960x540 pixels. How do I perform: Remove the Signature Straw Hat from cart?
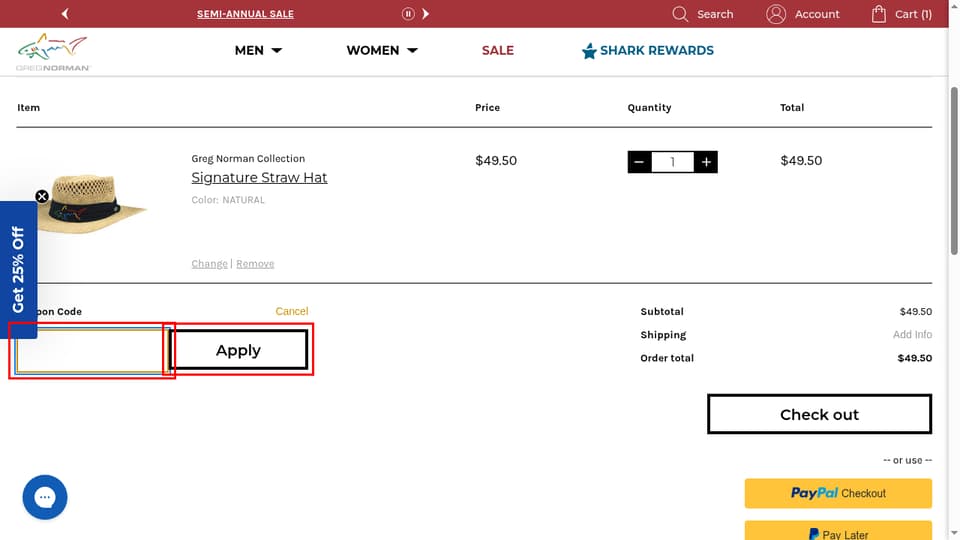pyautogui.click(x=255, y=264)
